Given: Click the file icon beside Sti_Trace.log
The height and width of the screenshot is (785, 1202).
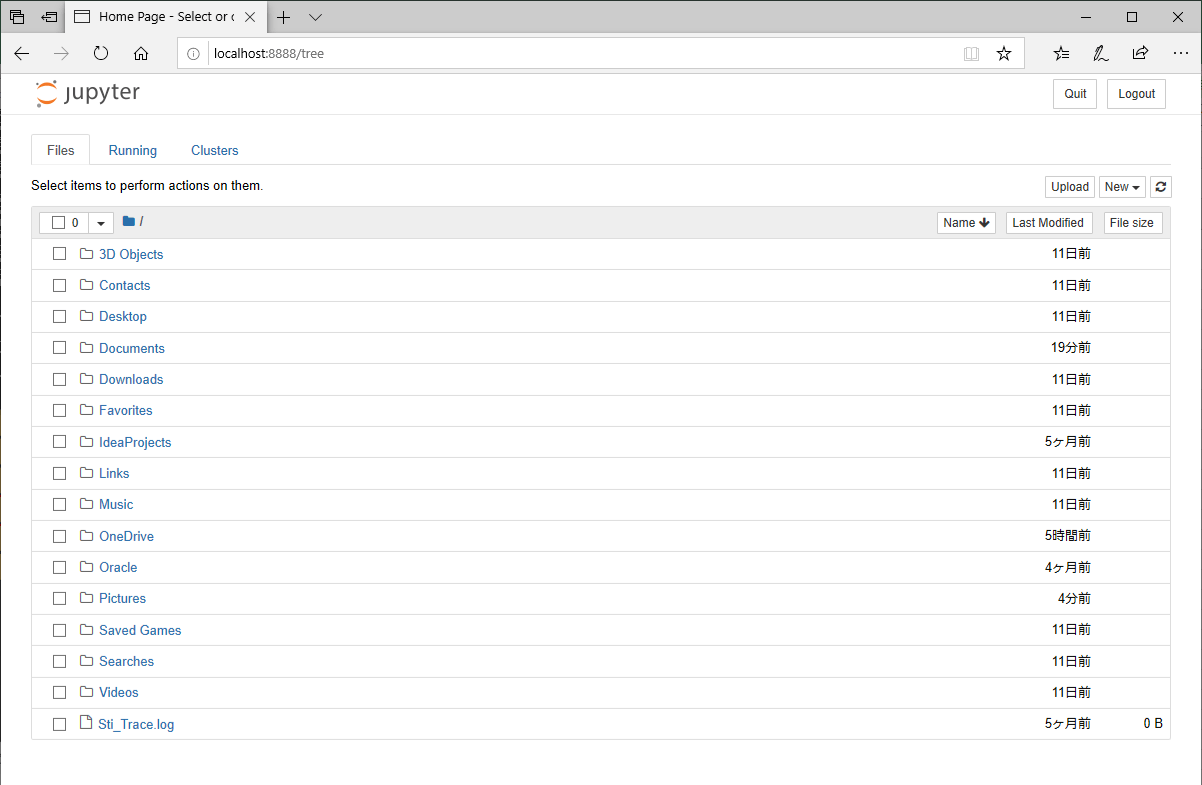Looking at the screenshot, I should 86,723.
